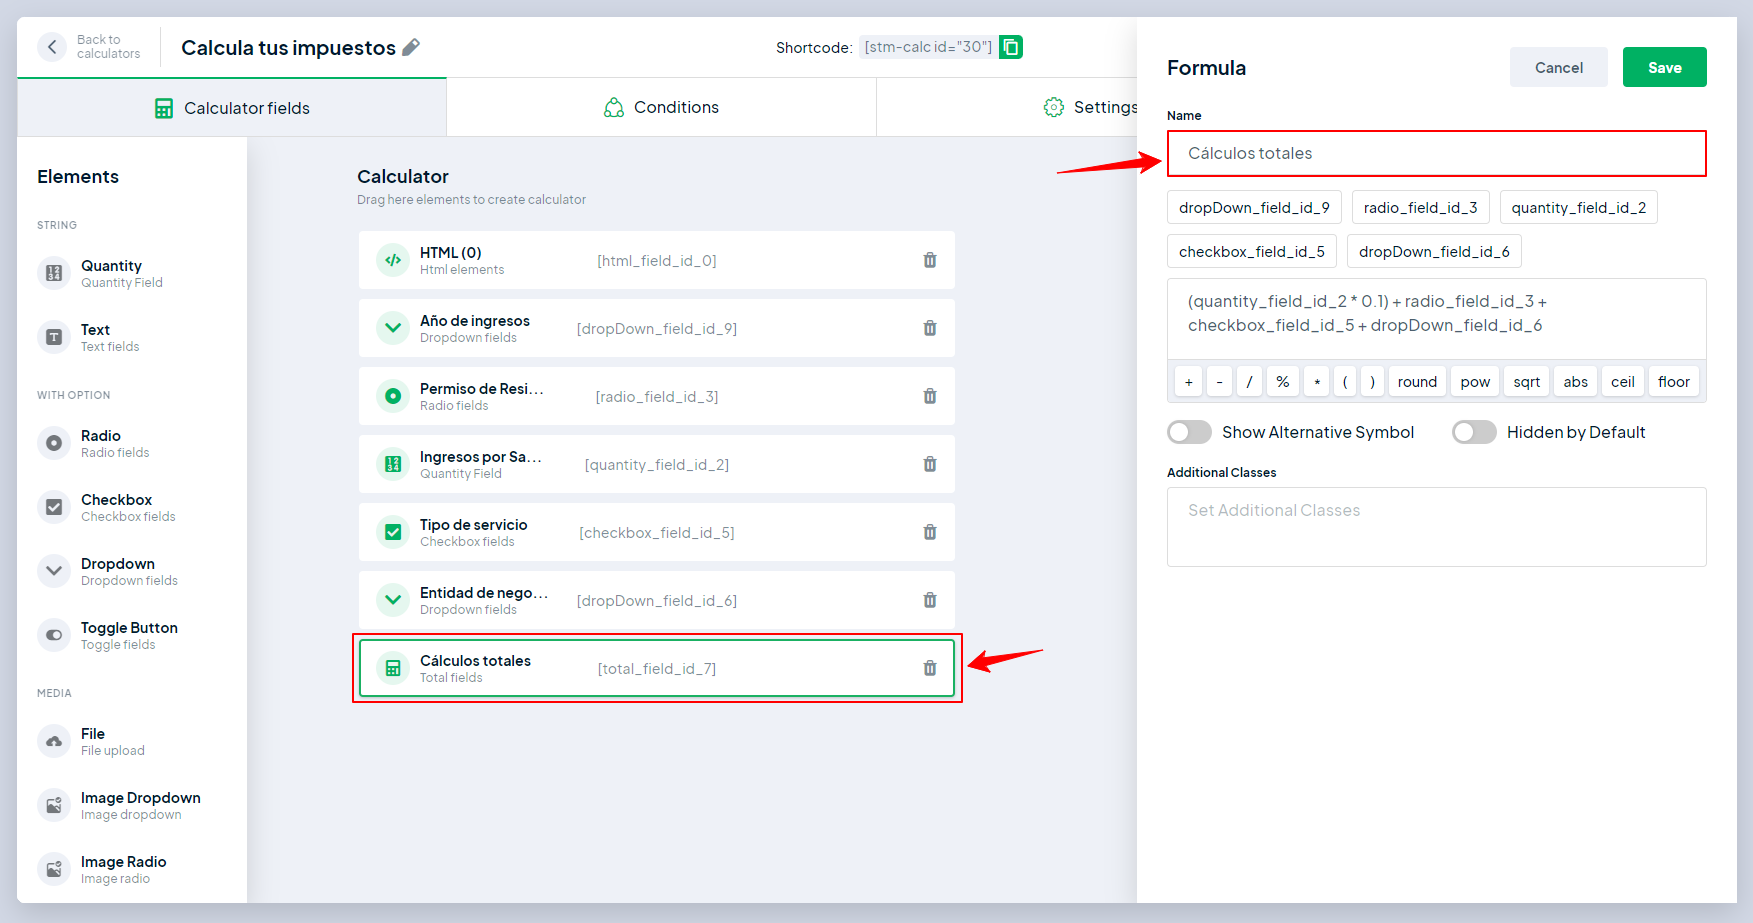Insert the round function into formula

1416,382
